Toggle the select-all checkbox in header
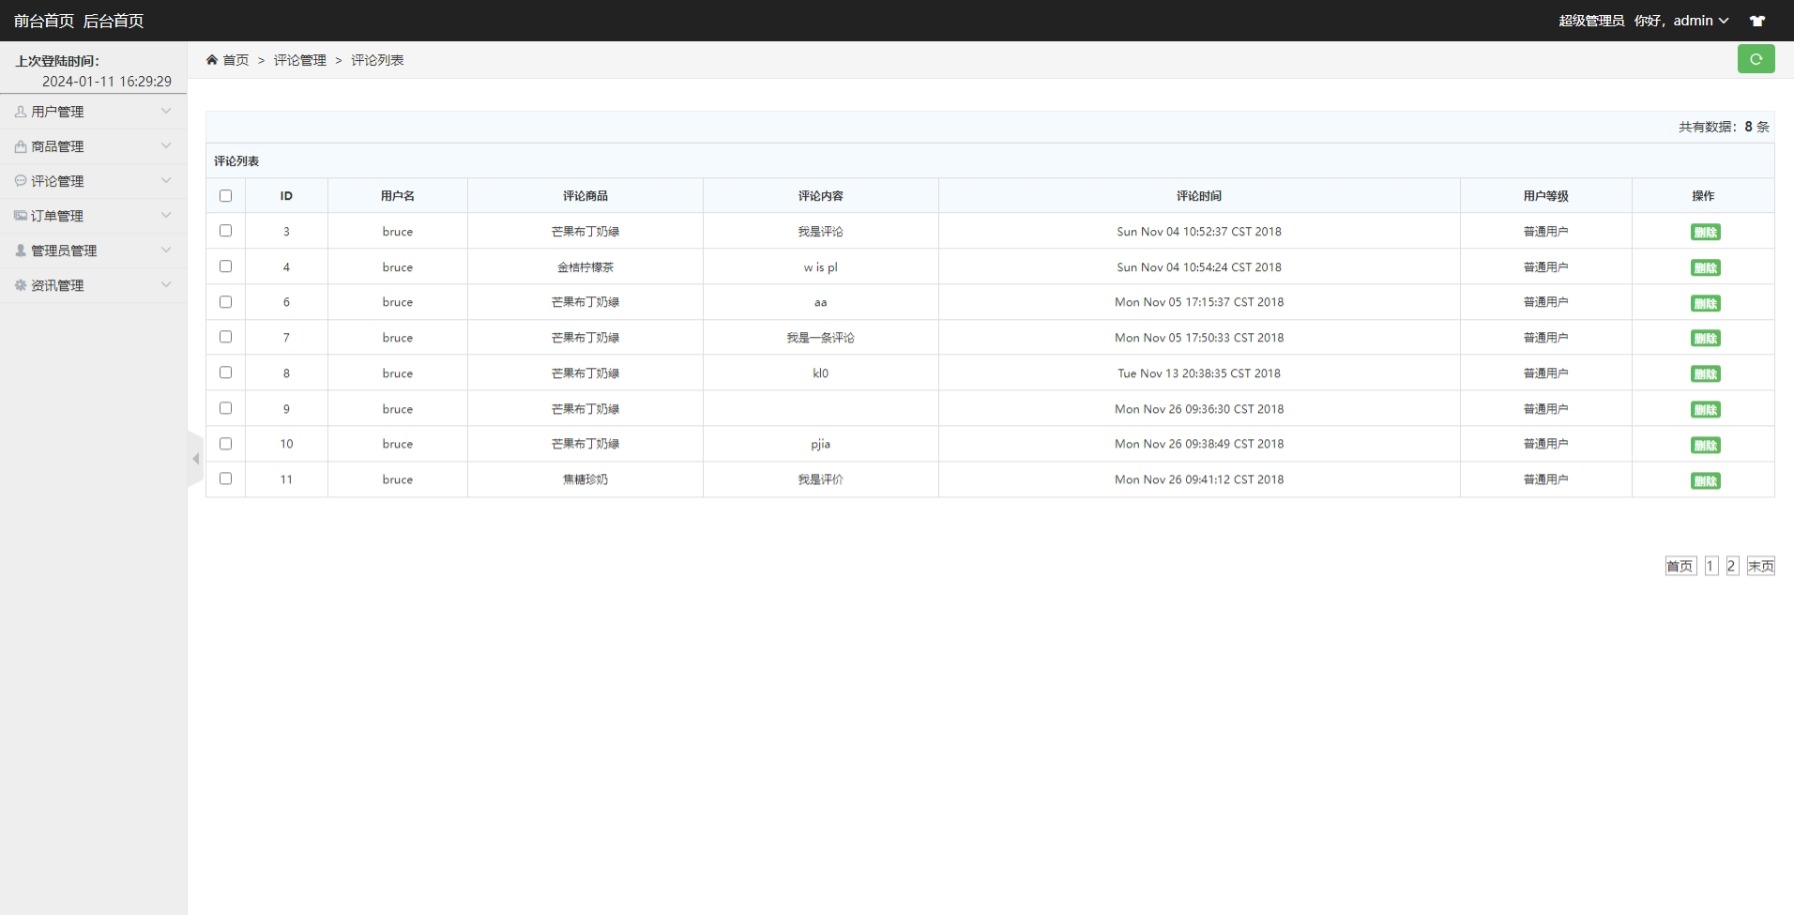Viewport: 1794px width, 915px height. click(226, 196)
